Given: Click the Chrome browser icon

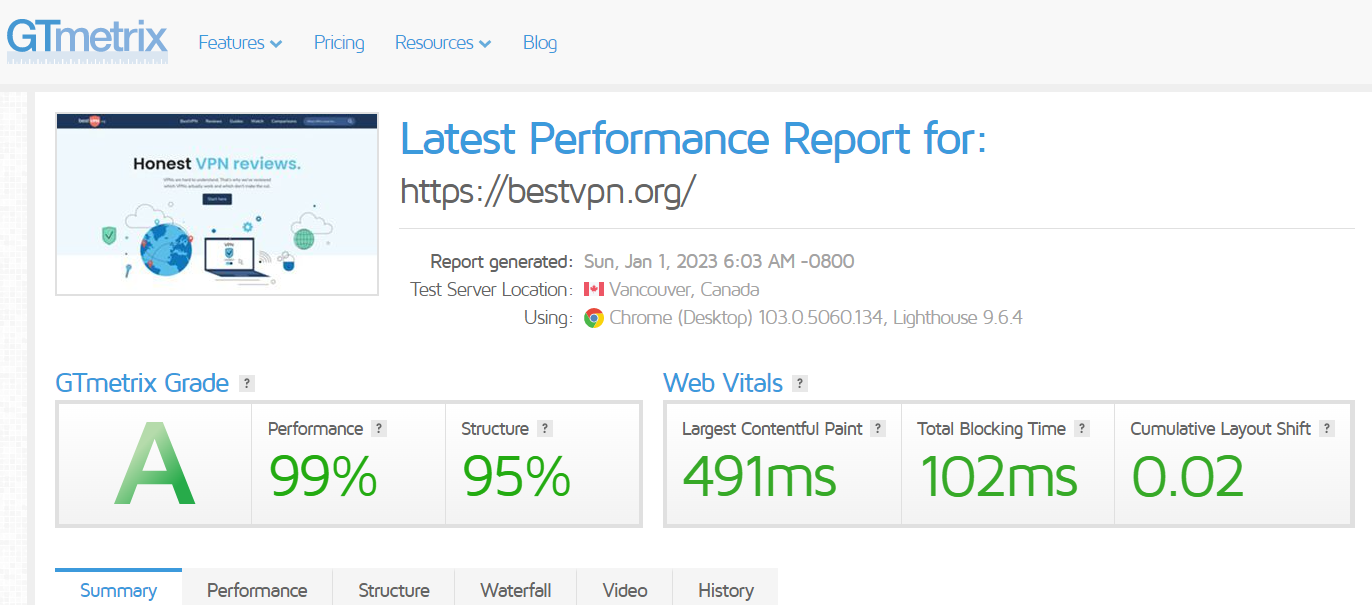Looking at the screenshot, I should [594, 318].
